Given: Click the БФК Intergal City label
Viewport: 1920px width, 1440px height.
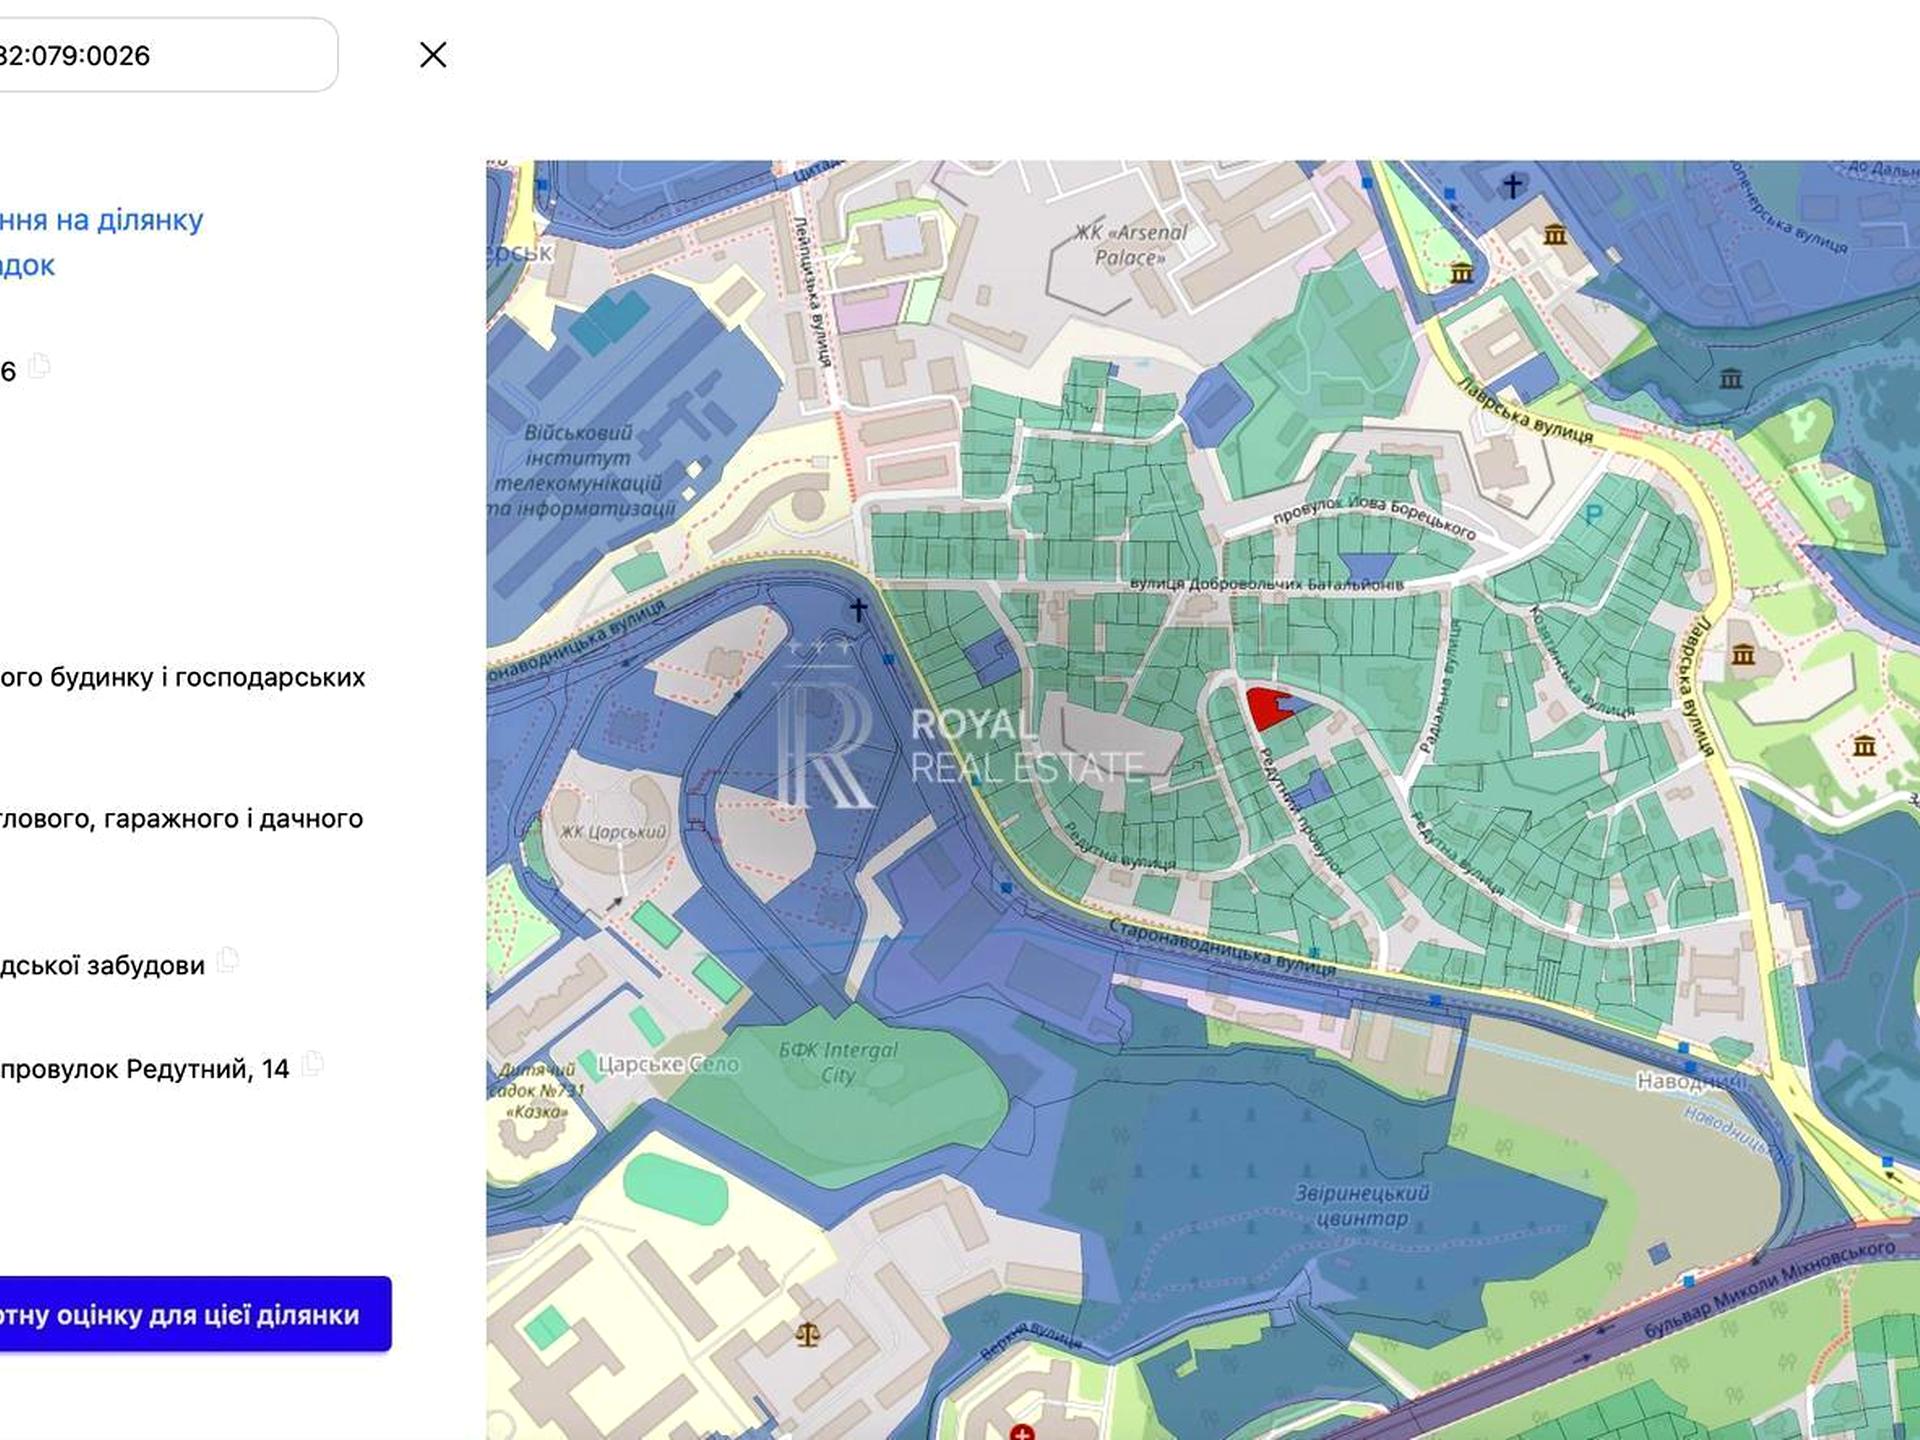Looking at the screenshot, I should [838, 1062].
